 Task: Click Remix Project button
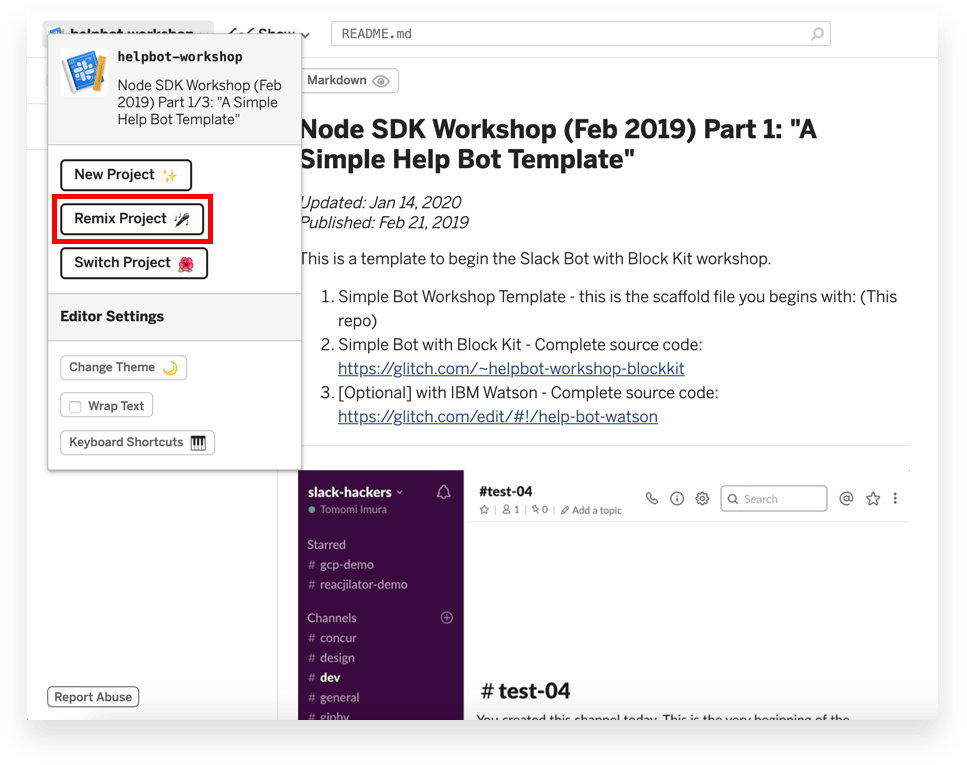point(132,219)
